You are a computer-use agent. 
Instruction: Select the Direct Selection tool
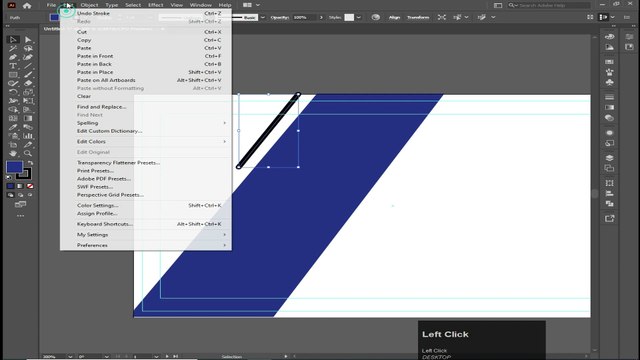[28, 40]
